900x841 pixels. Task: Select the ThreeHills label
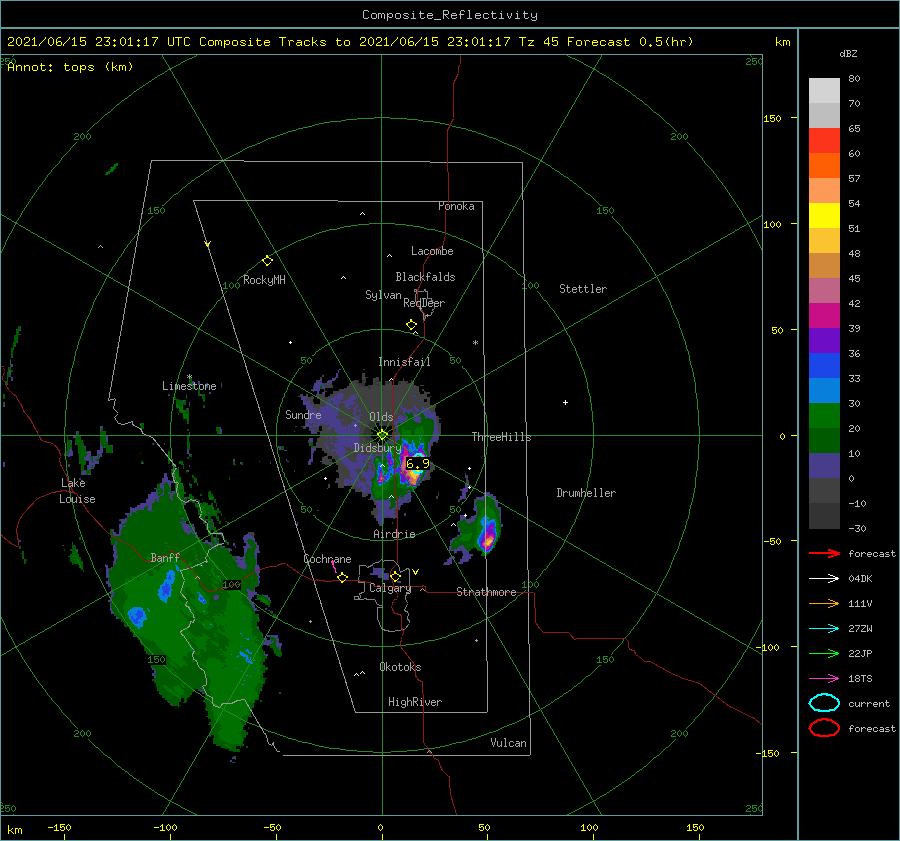click(x=502, y=437)
